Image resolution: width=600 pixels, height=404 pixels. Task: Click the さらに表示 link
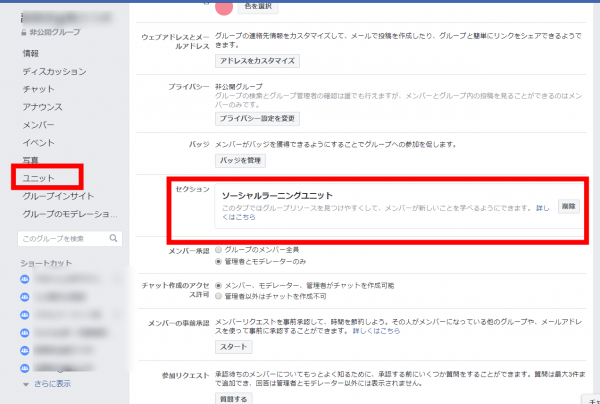point(52,384)
